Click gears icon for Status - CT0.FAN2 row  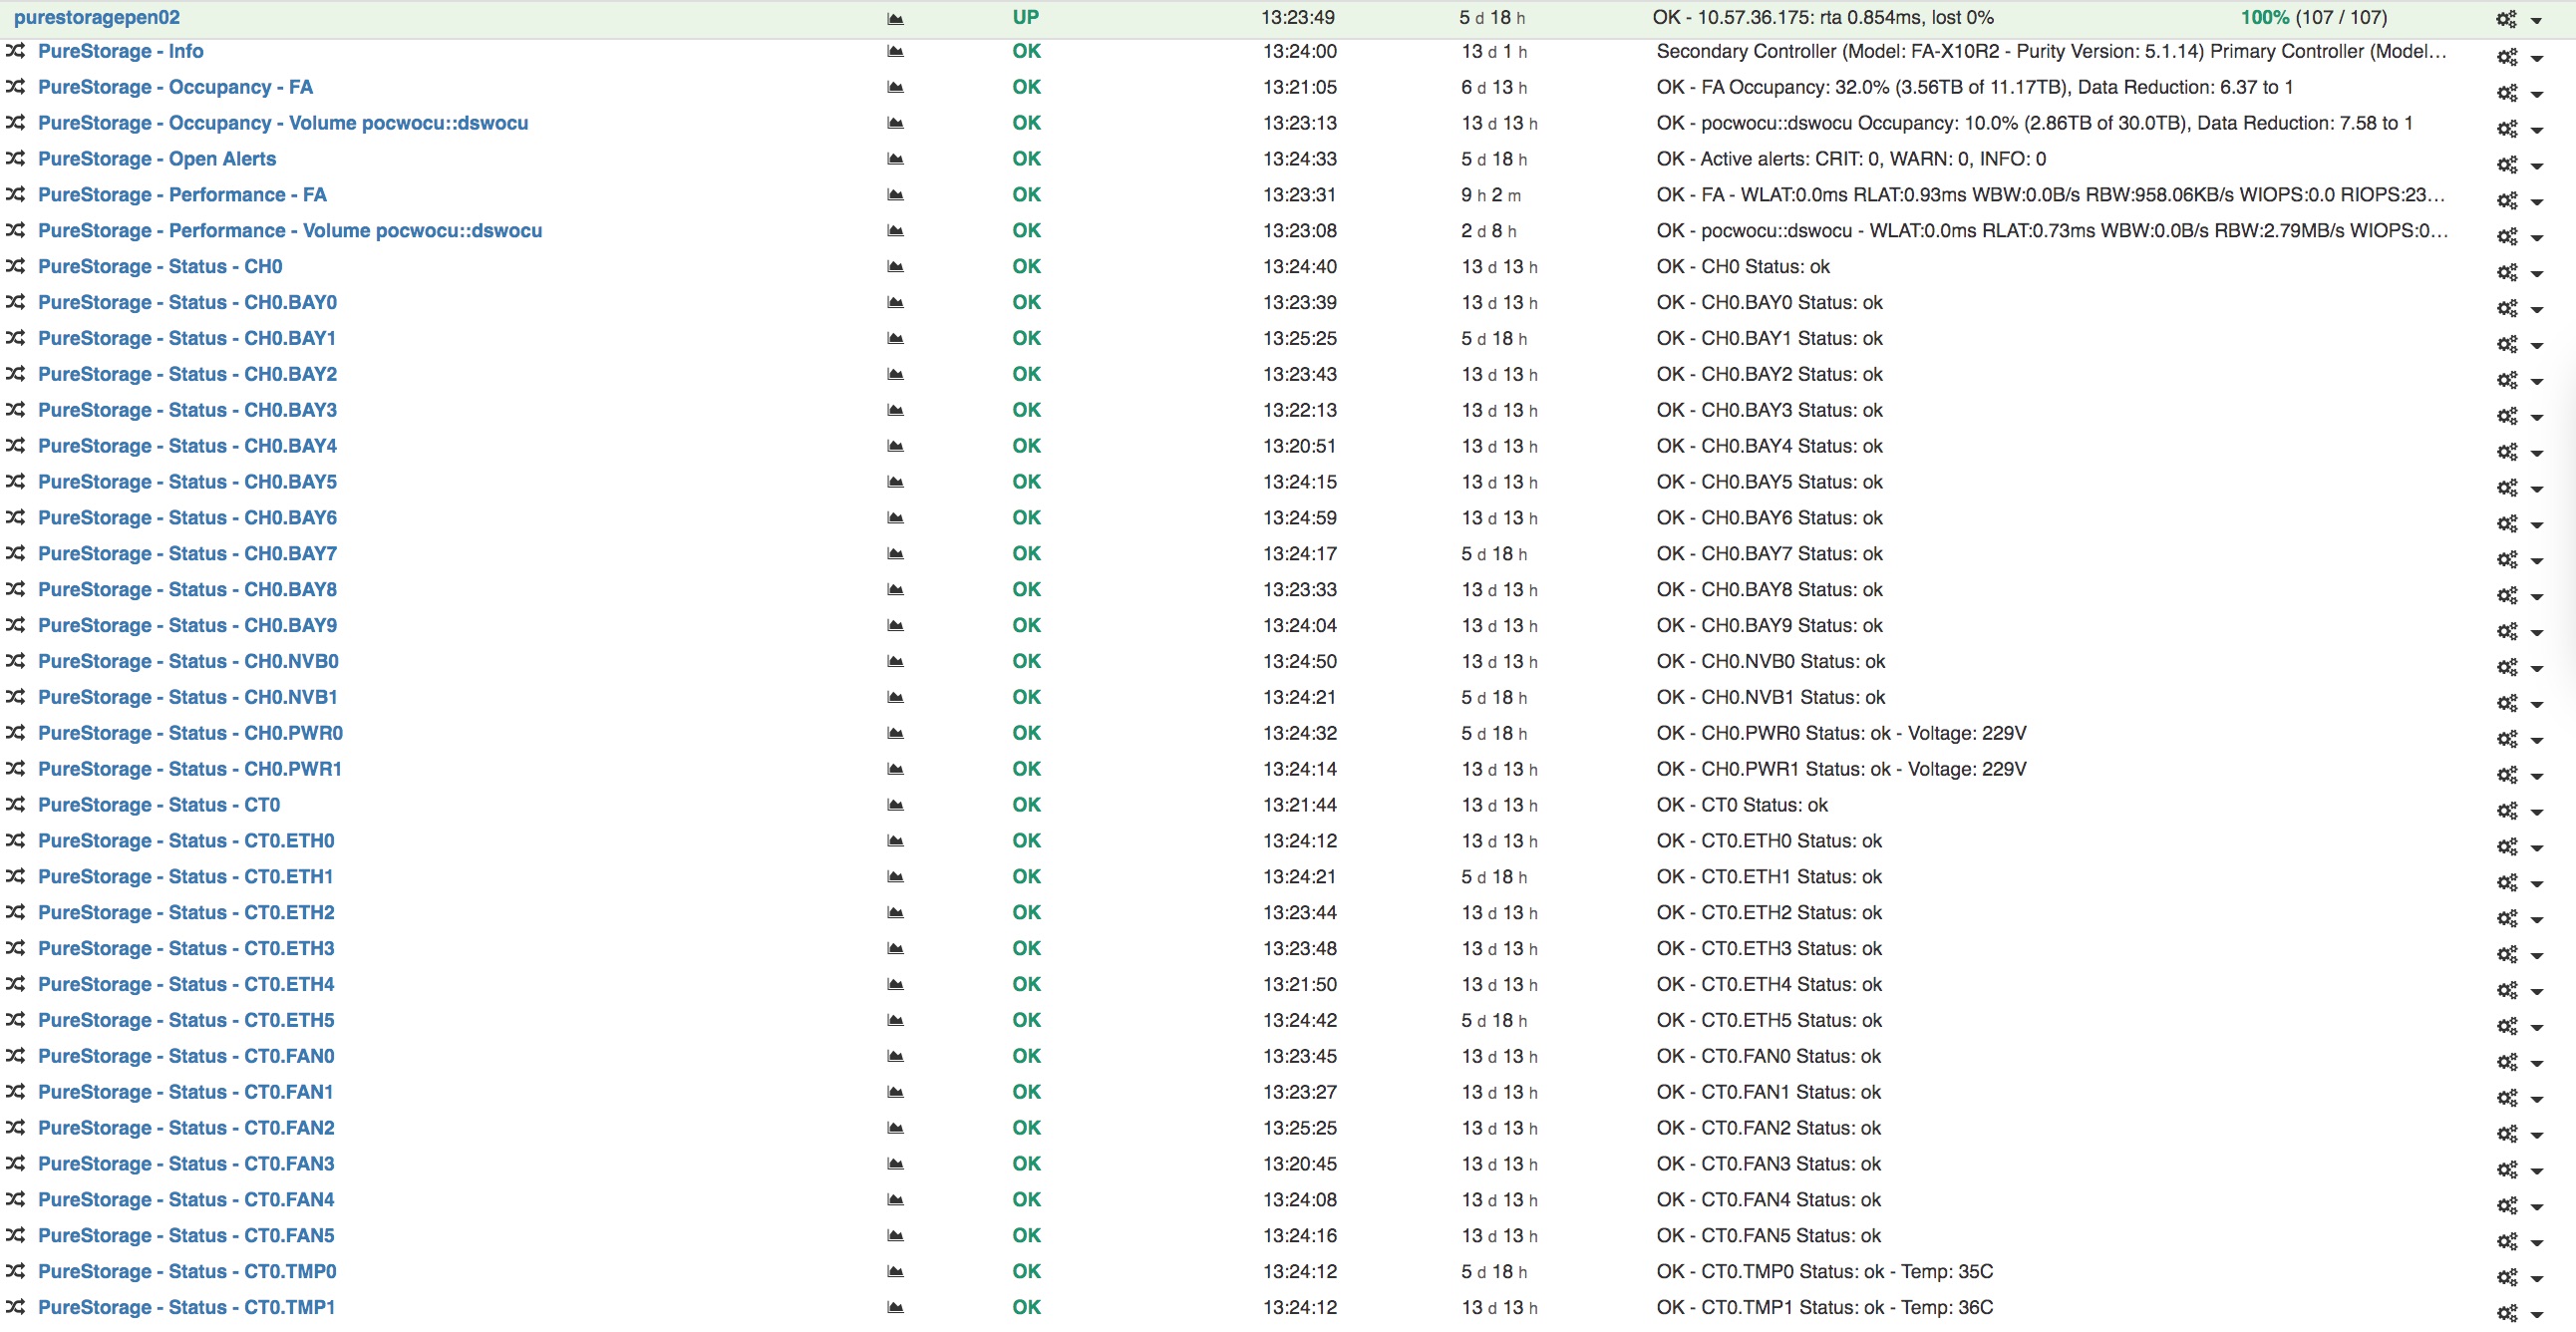[x=2507, y=1133]
